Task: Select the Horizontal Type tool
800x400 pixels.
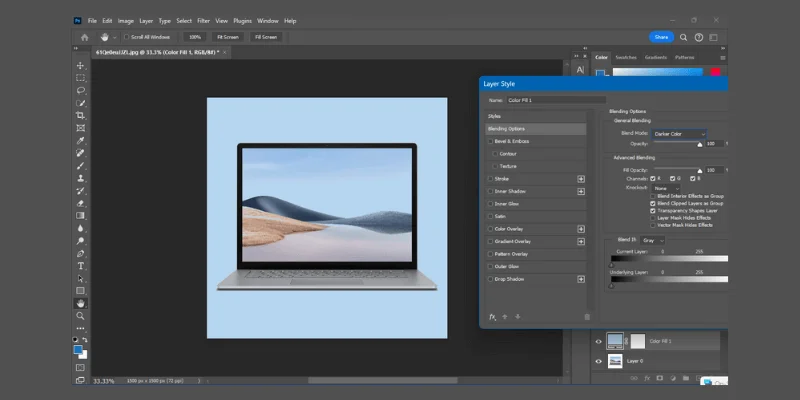Action: [x=81, y=266]
